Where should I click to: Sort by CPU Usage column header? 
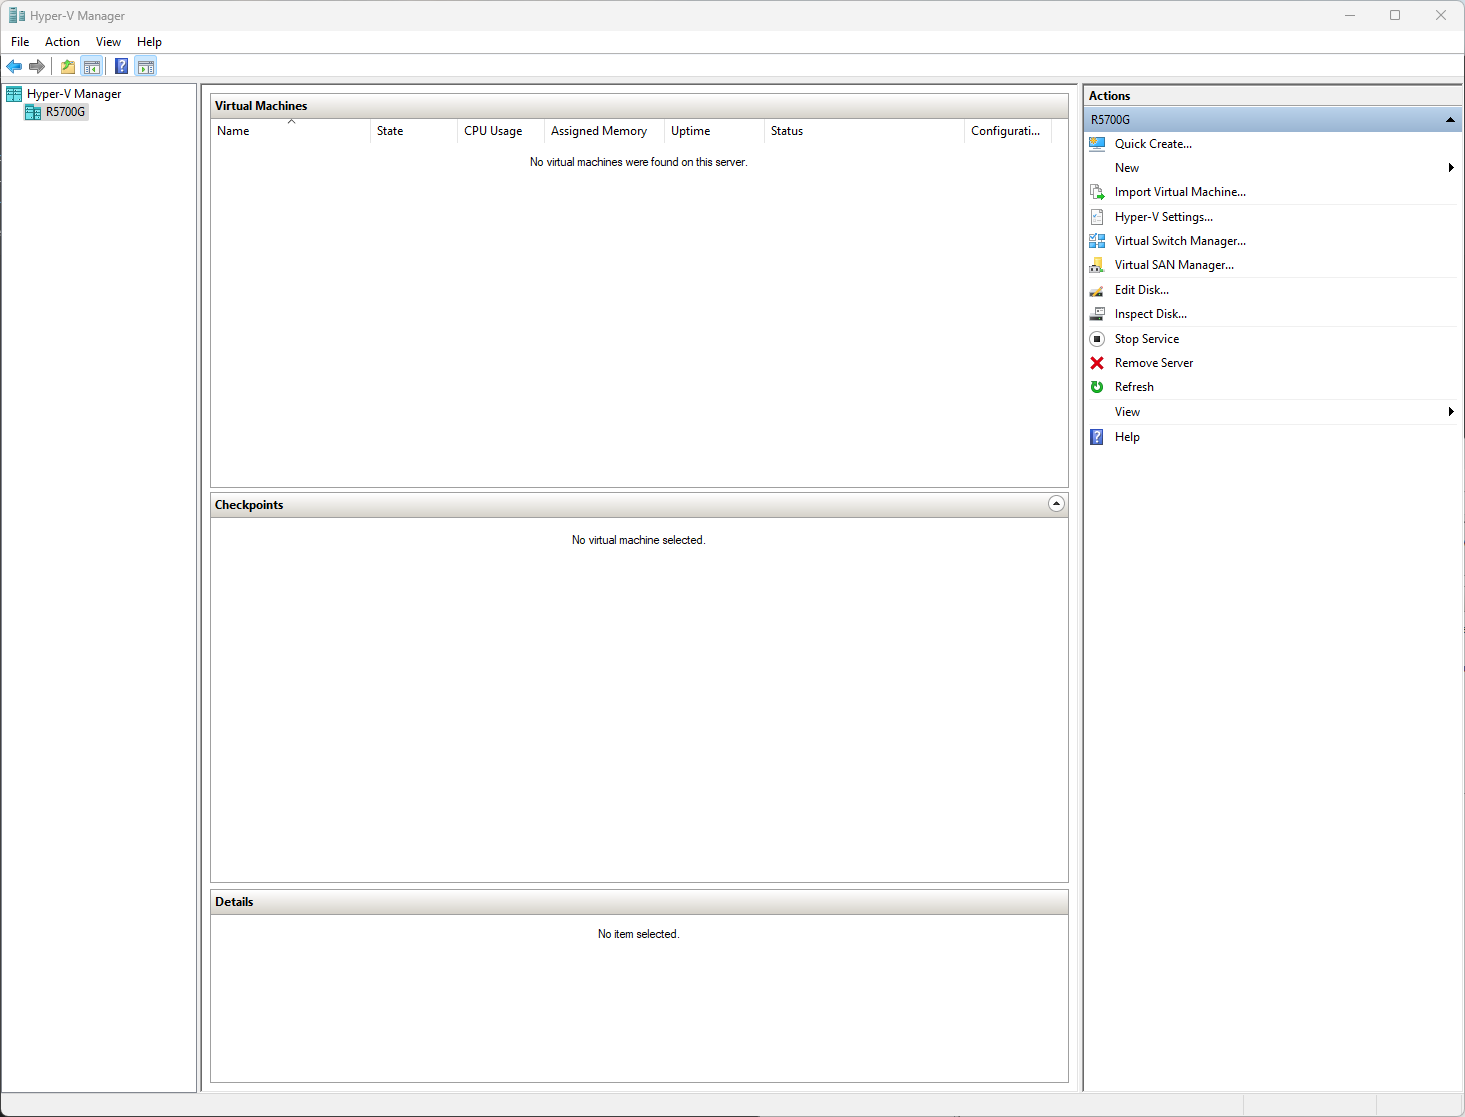tap(500, 131)
